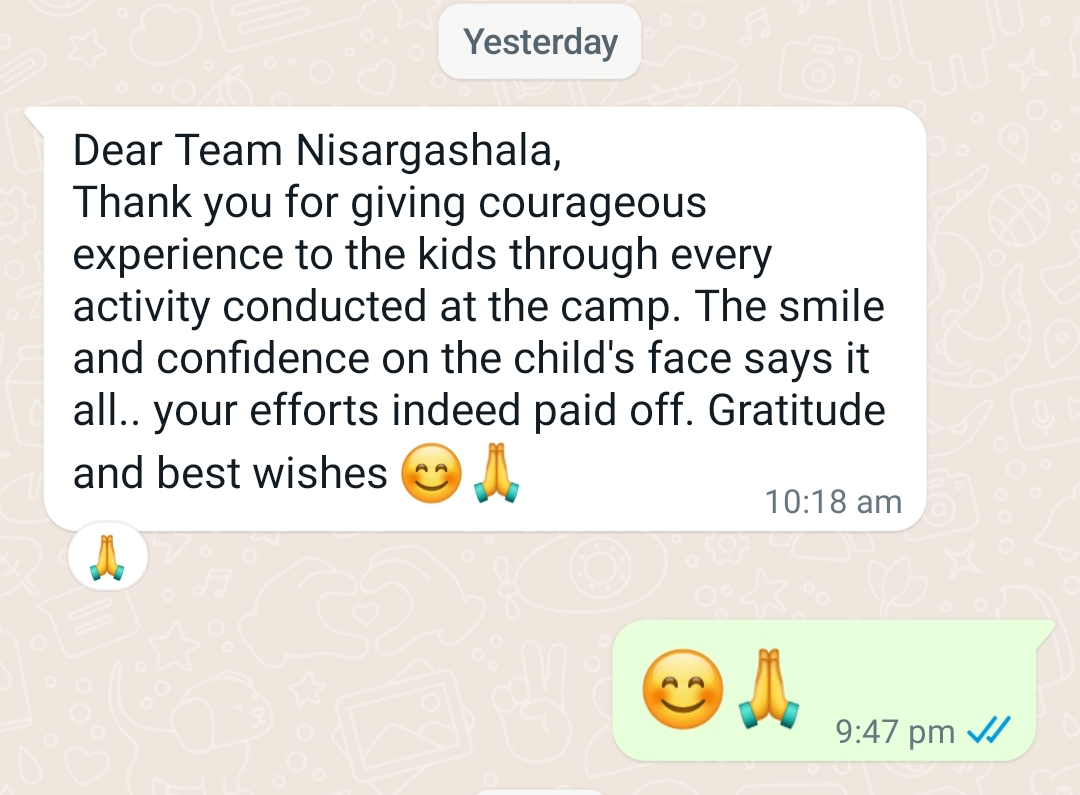Tap the folded hands reaction below the message
This screenshot has width=1080, height=795.
108,557
